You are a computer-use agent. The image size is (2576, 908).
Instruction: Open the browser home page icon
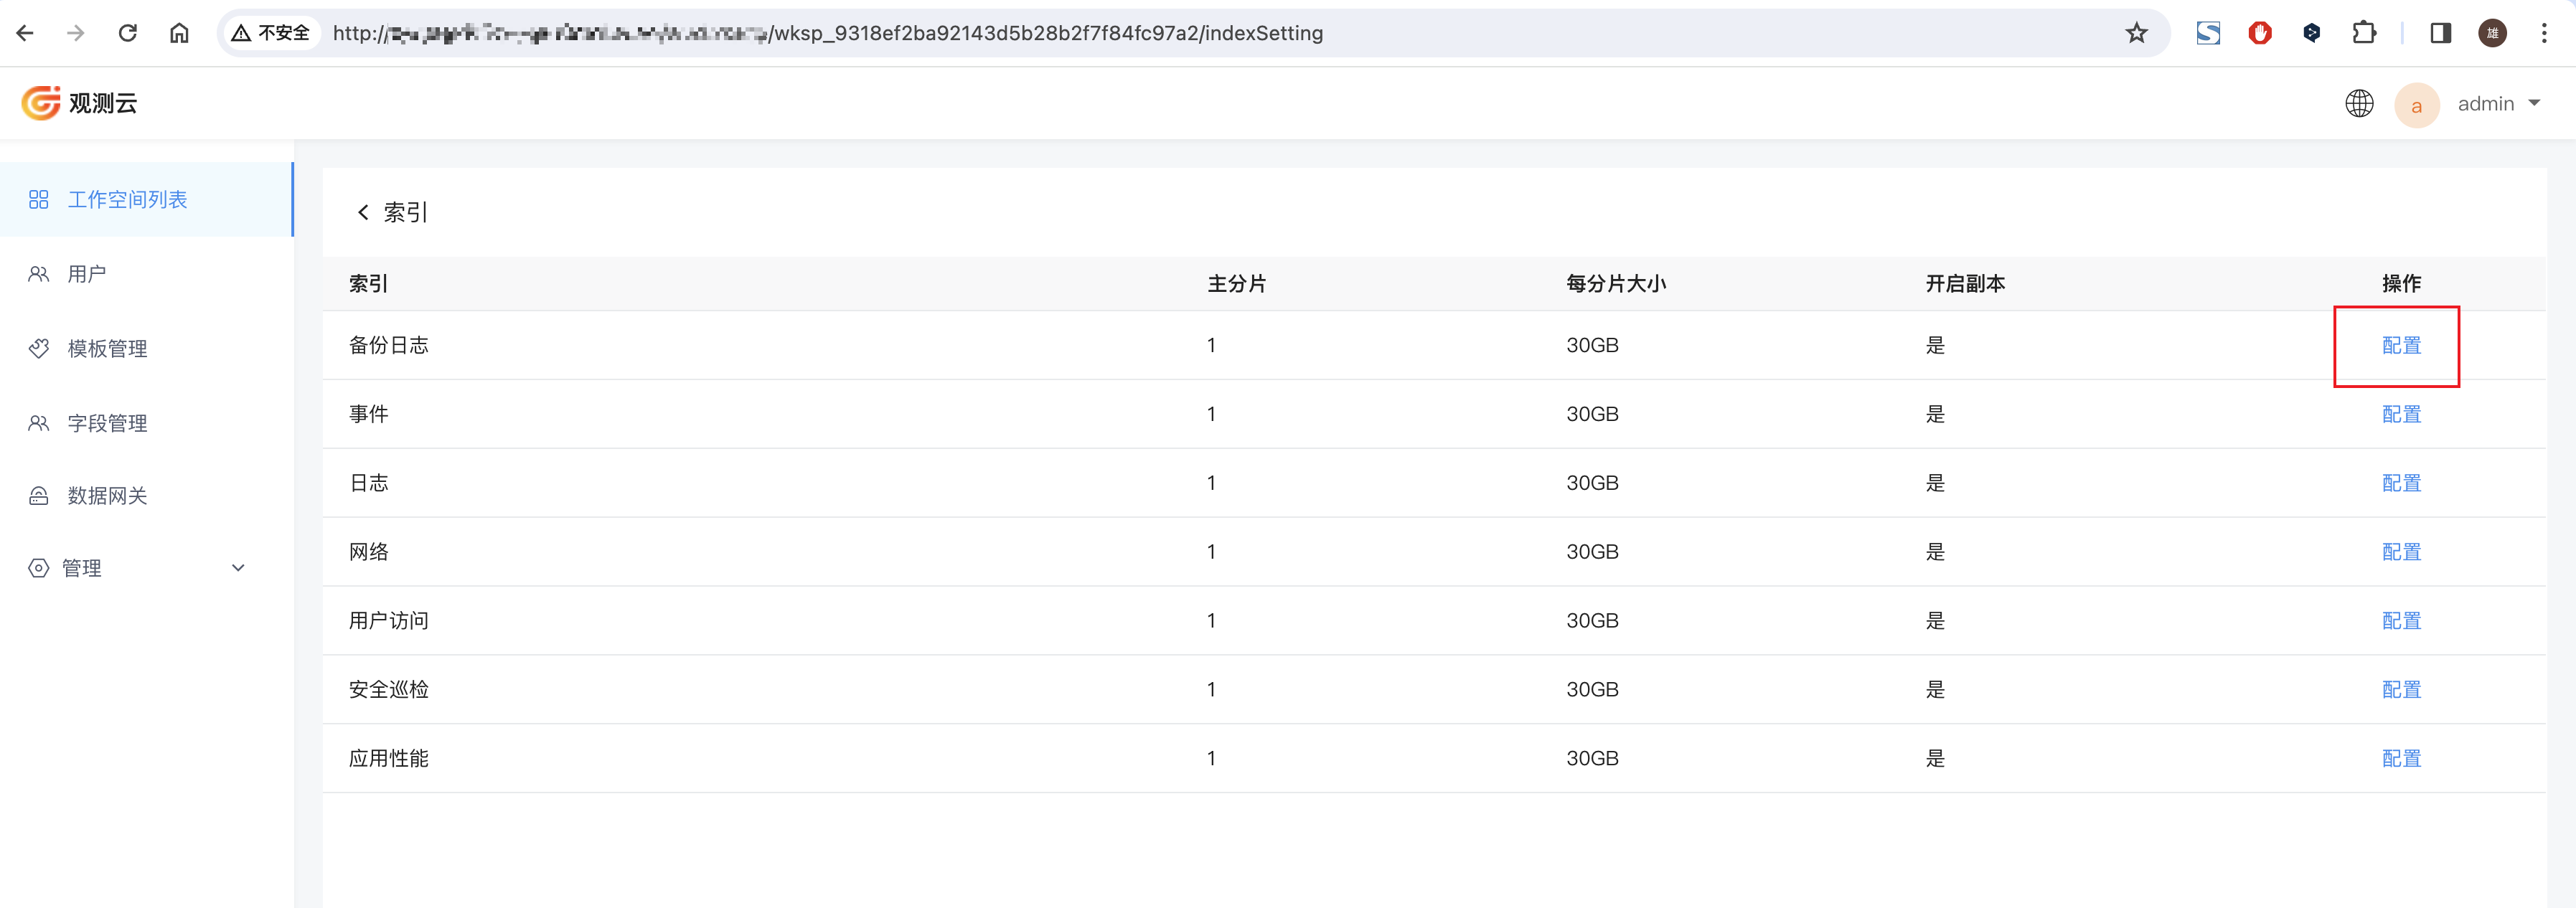[179, 33]
